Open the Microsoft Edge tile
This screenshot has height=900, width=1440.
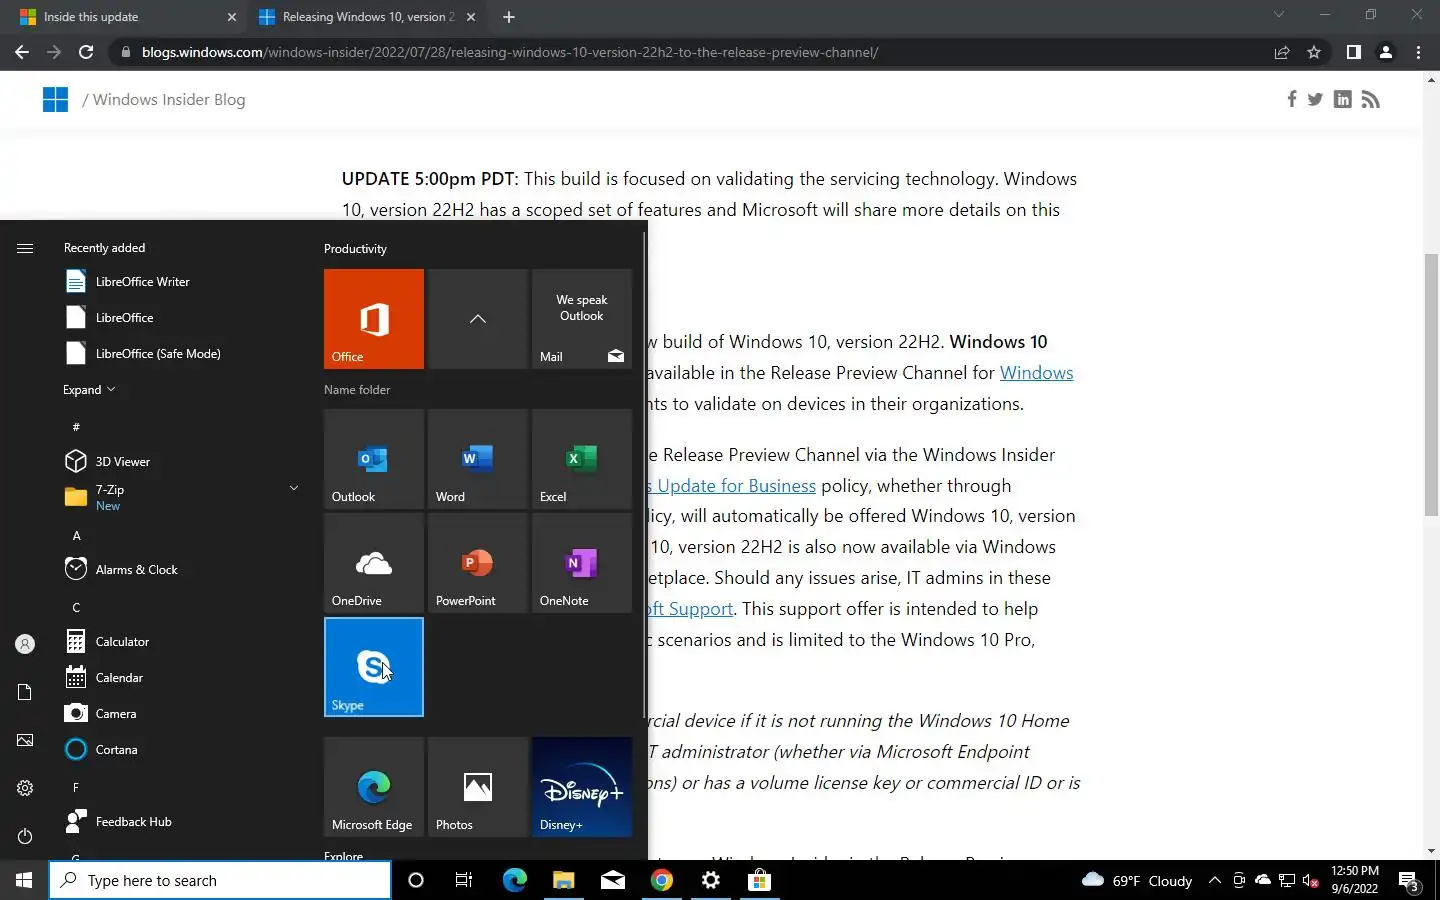pyautogui.click(x=374, y=787)
